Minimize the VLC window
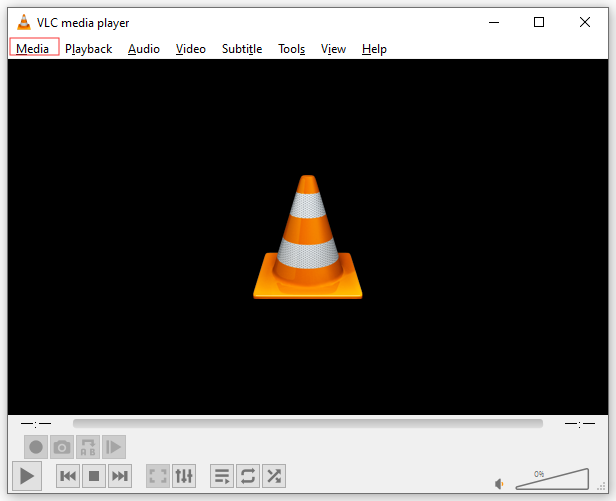 click(494, 22)
